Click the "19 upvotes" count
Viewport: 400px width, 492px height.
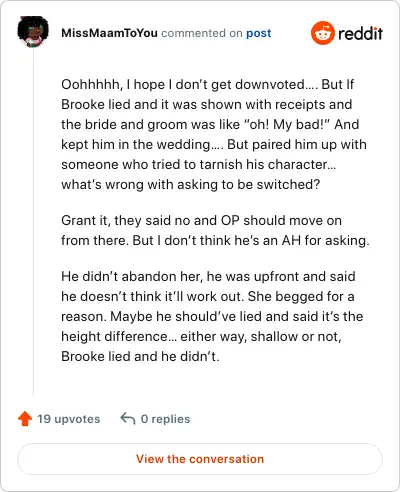68,419
